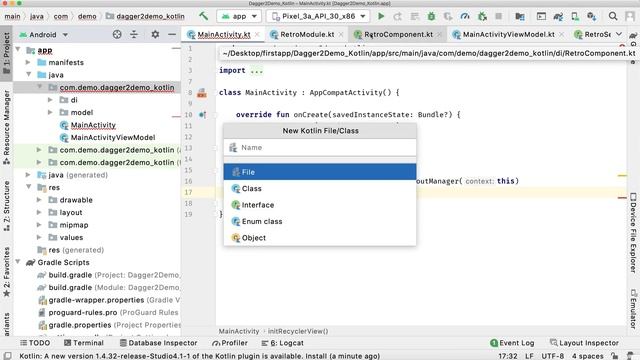Click the LF line separator indicator
Screen dimensions: 640x360
529,356
